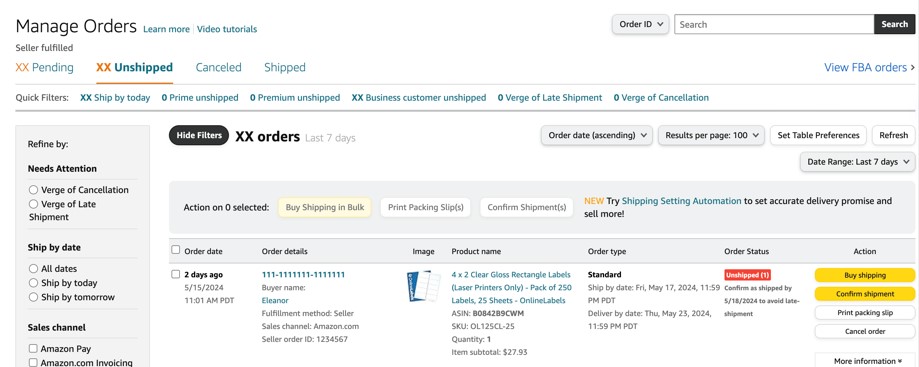This screenshot has width=919, height=367.
Task: Switch to the Canceled tab
Action: click(x=219, y=67)
